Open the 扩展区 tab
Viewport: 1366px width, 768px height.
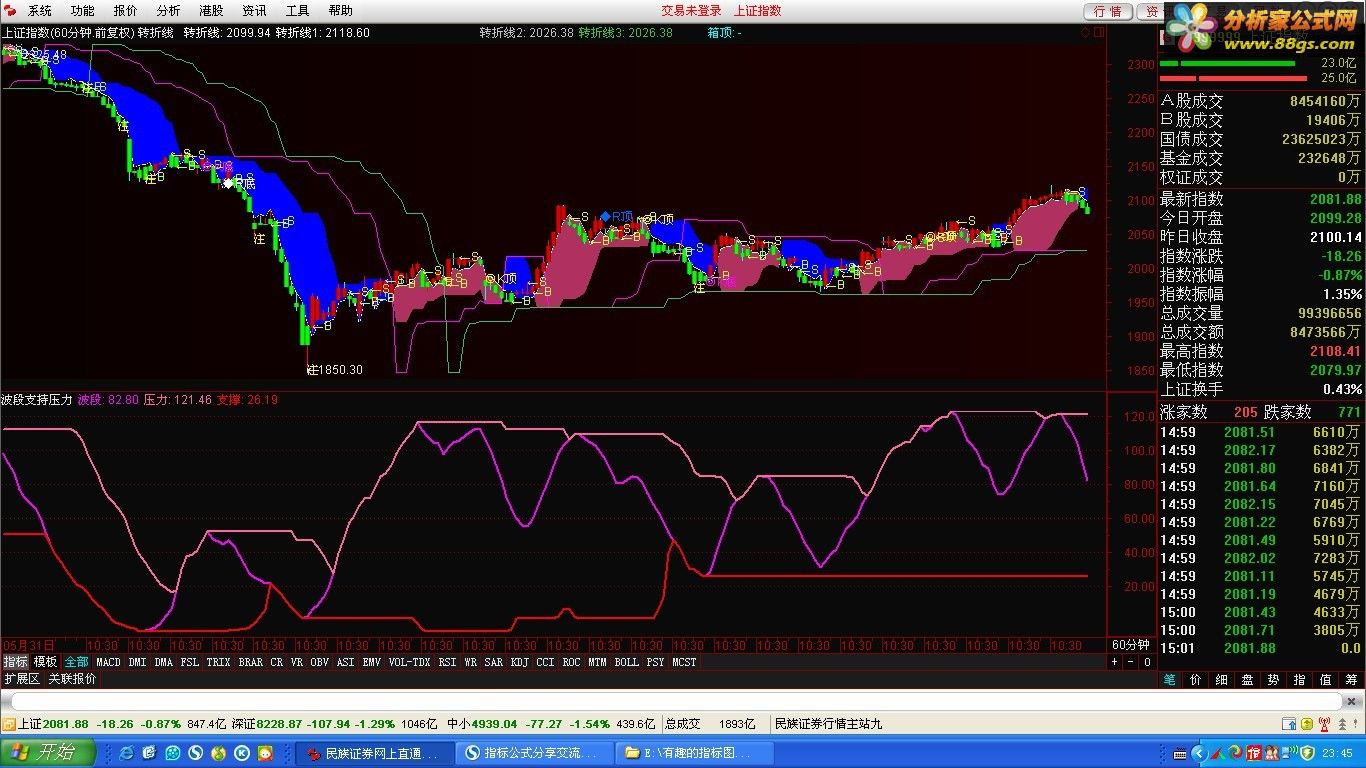coord(21,679)
